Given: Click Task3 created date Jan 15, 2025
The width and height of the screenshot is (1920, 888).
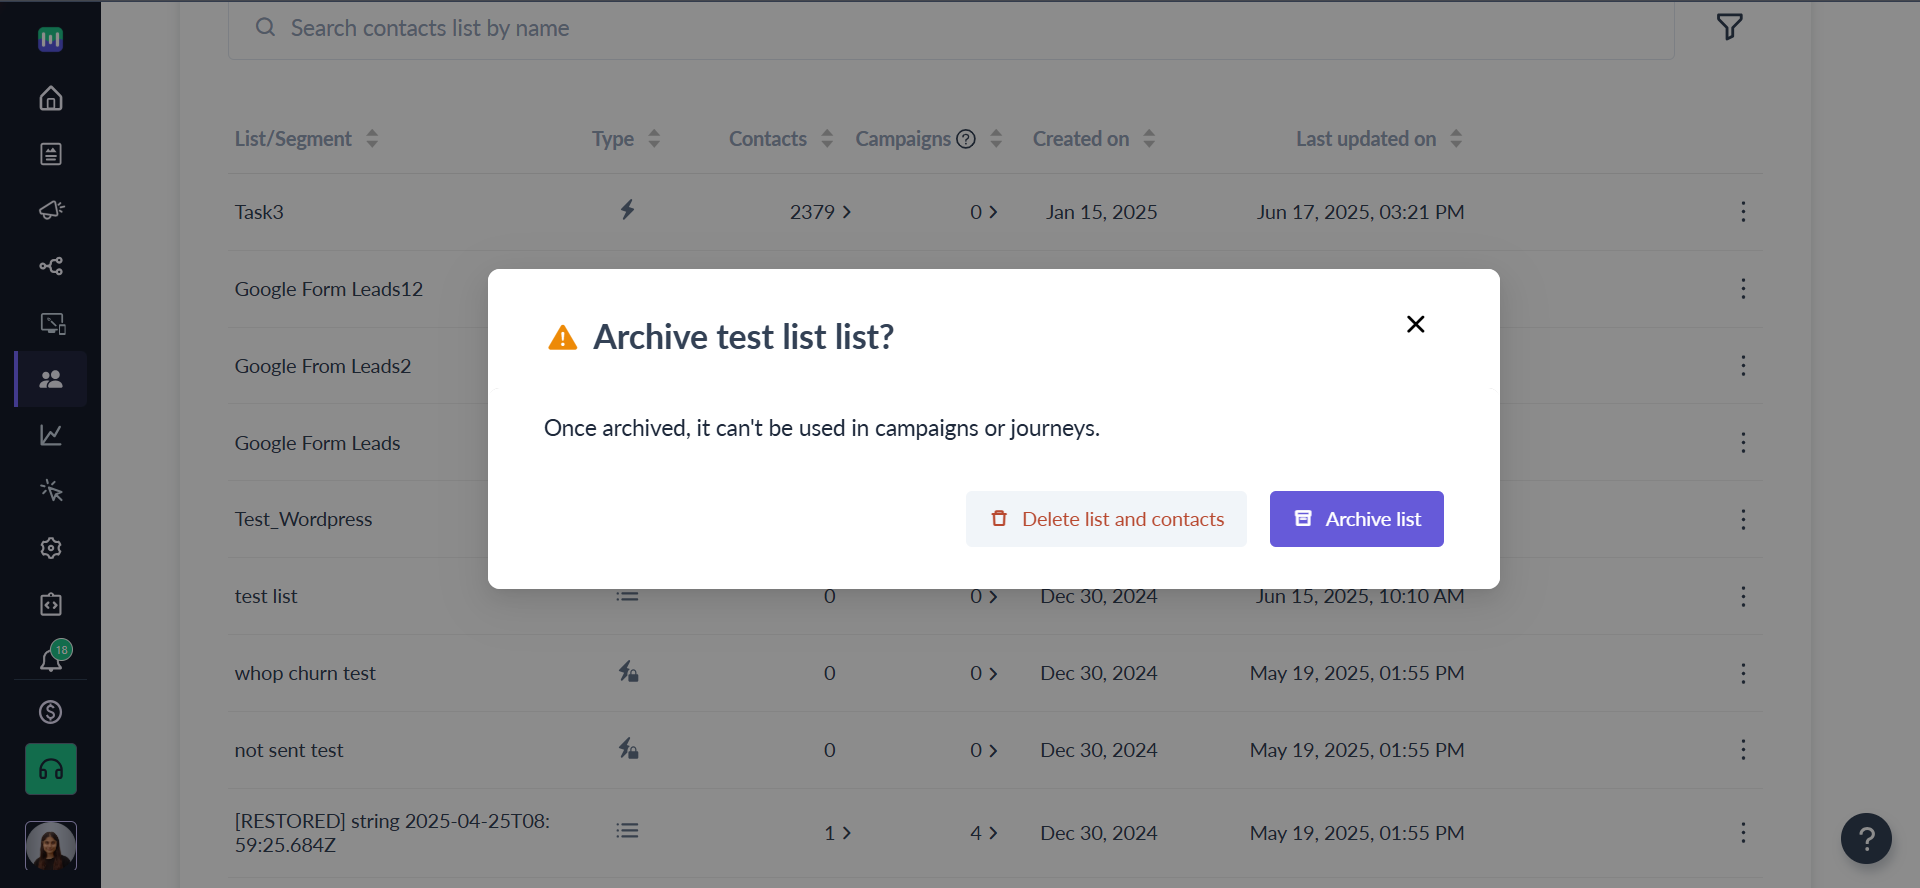Looking at the screenshot, I should point(1102,212).
